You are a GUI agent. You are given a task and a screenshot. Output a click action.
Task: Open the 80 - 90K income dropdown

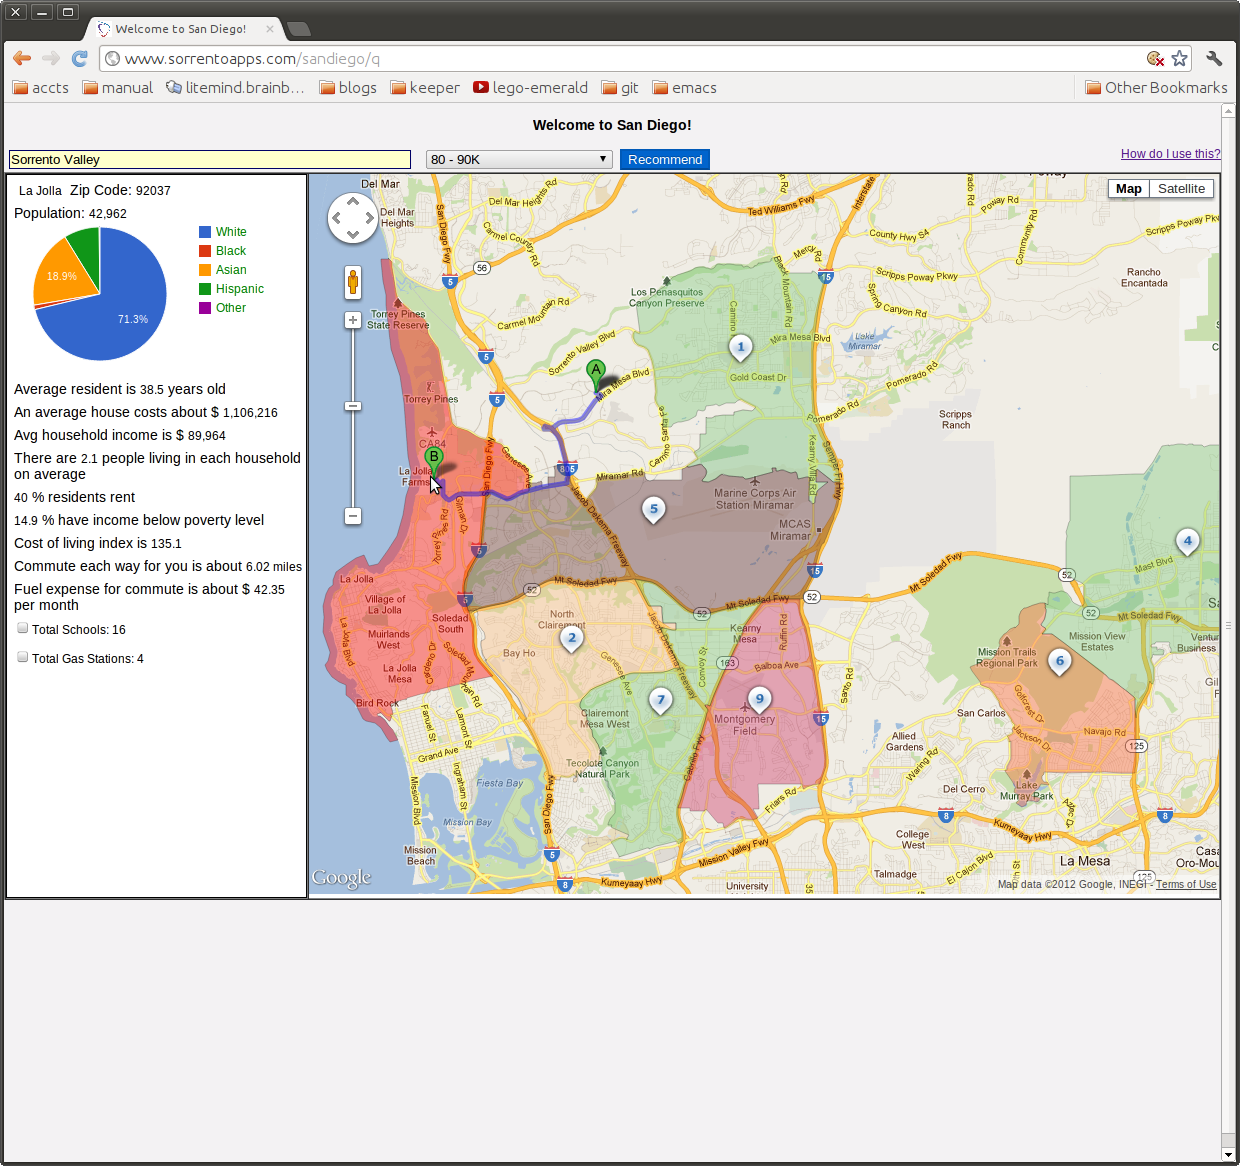coord(519,160)
